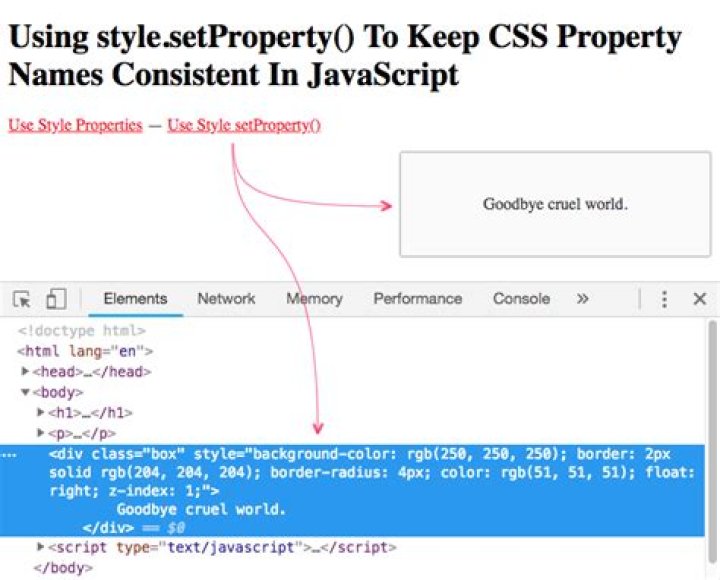Follow the Use Style Properties link
Screen dimensions: 720x580
[x=75, y=125]
